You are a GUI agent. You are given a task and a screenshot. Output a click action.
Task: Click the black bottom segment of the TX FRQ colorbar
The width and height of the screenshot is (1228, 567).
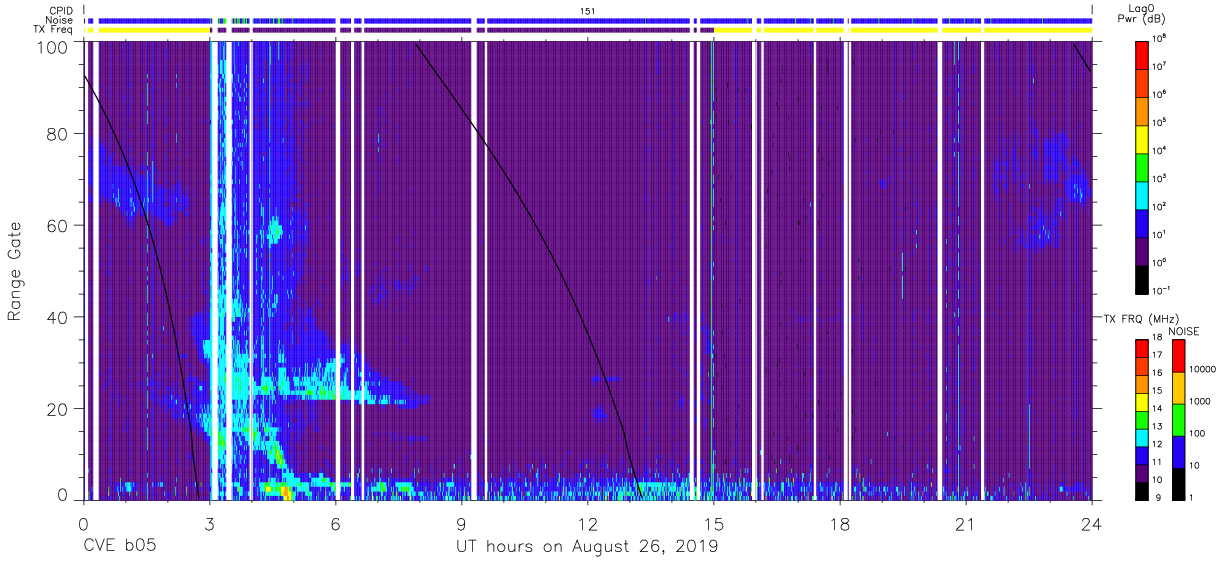(x=1142, y=491)
